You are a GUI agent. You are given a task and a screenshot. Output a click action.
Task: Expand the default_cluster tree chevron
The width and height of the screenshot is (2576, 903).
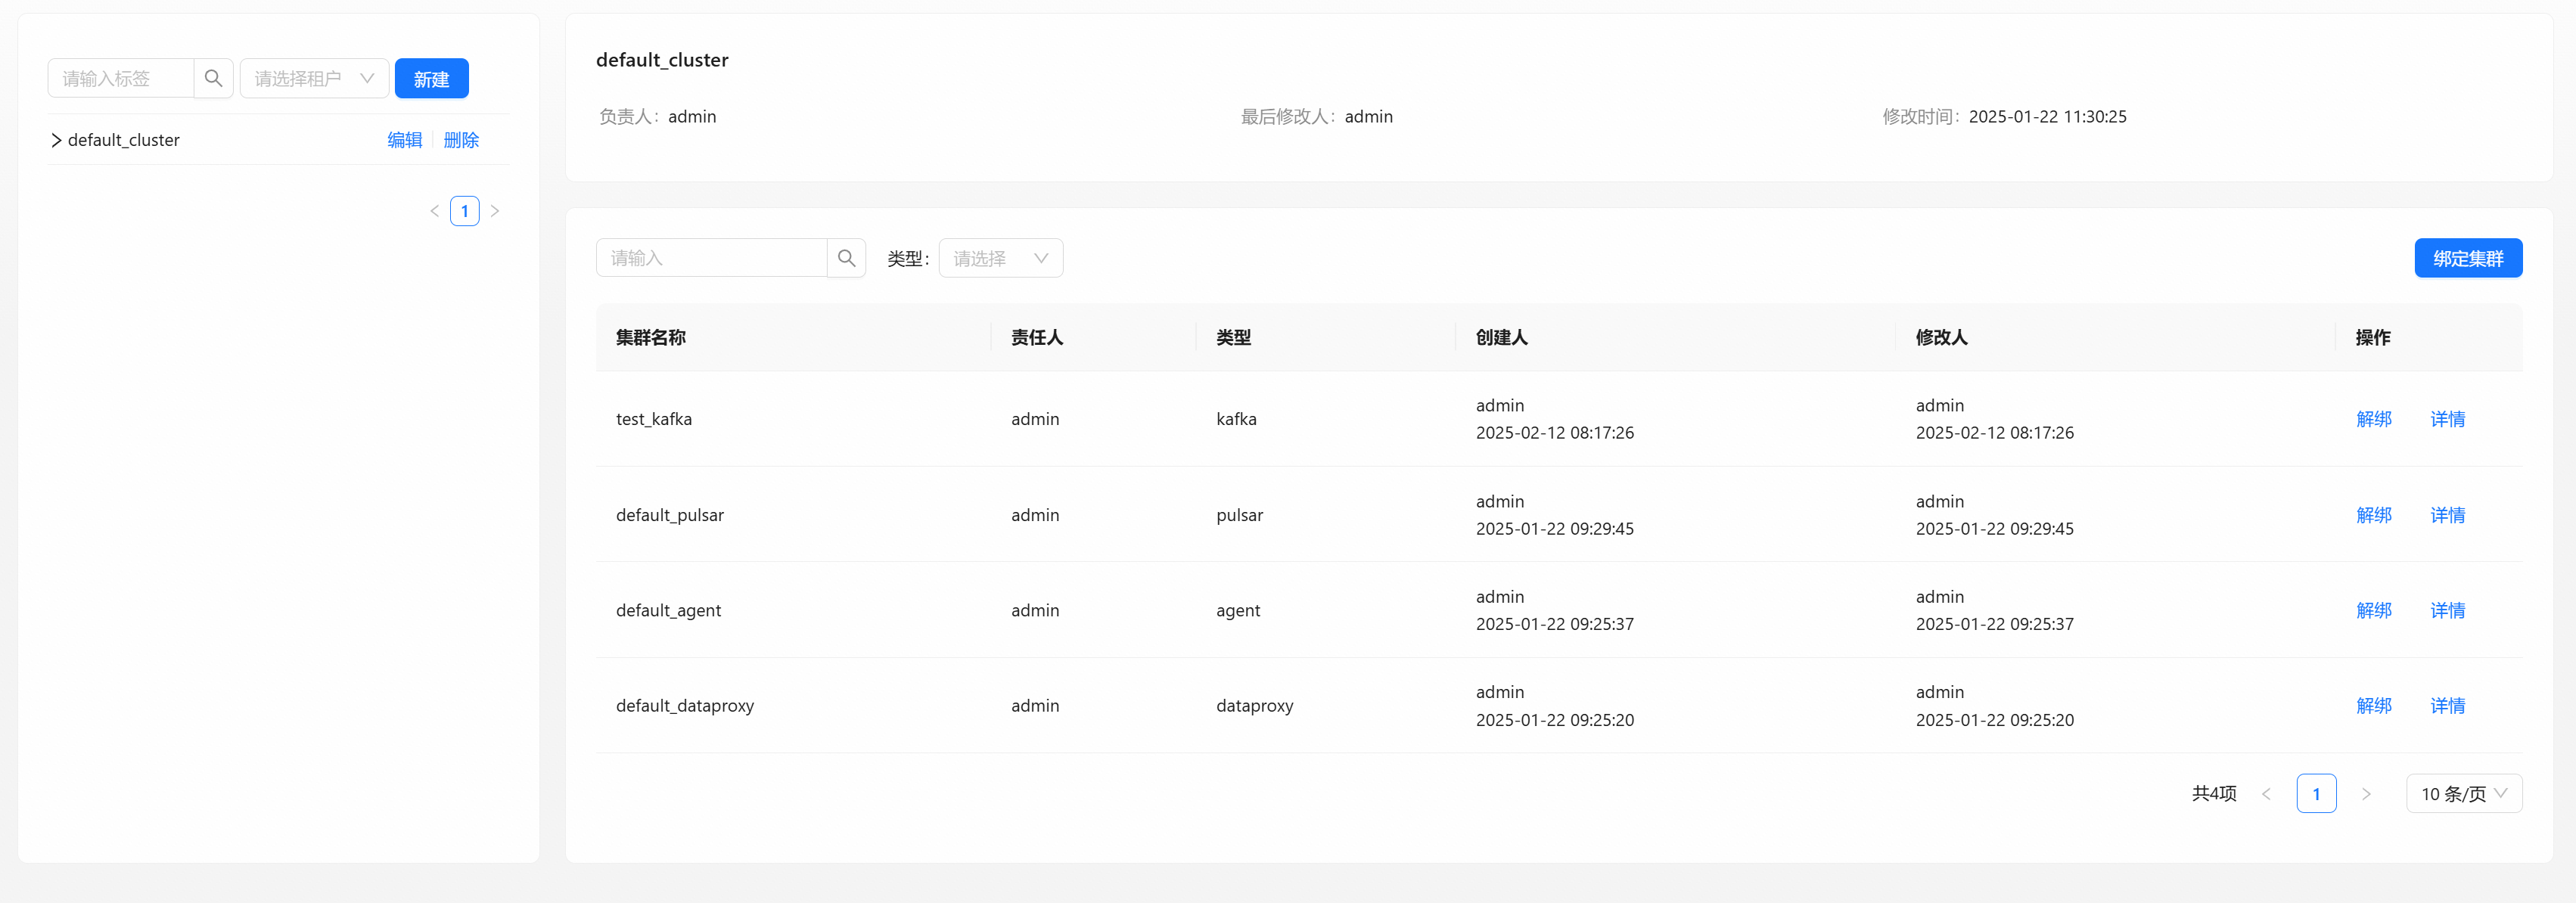56,140
